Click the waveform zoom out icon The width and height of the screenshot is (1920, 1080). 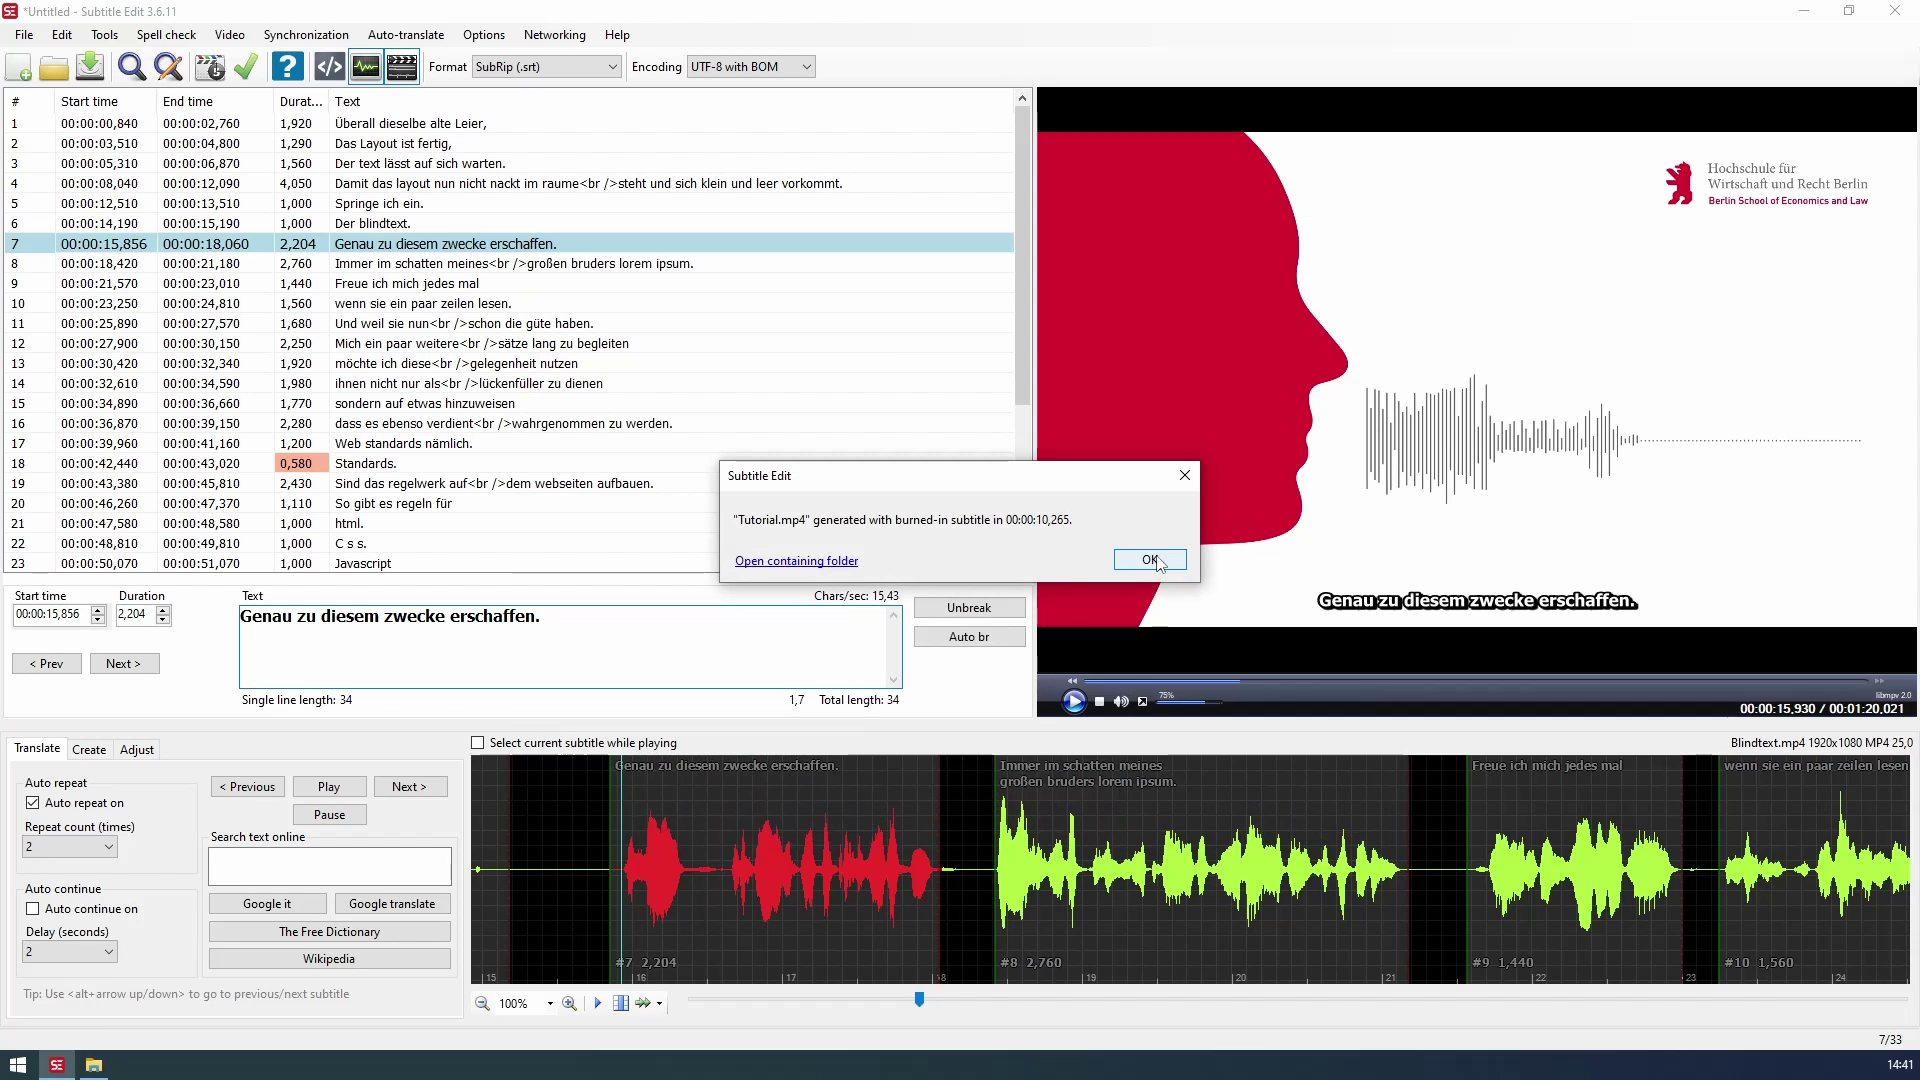pyautogui.click(x=482, y=1003)
